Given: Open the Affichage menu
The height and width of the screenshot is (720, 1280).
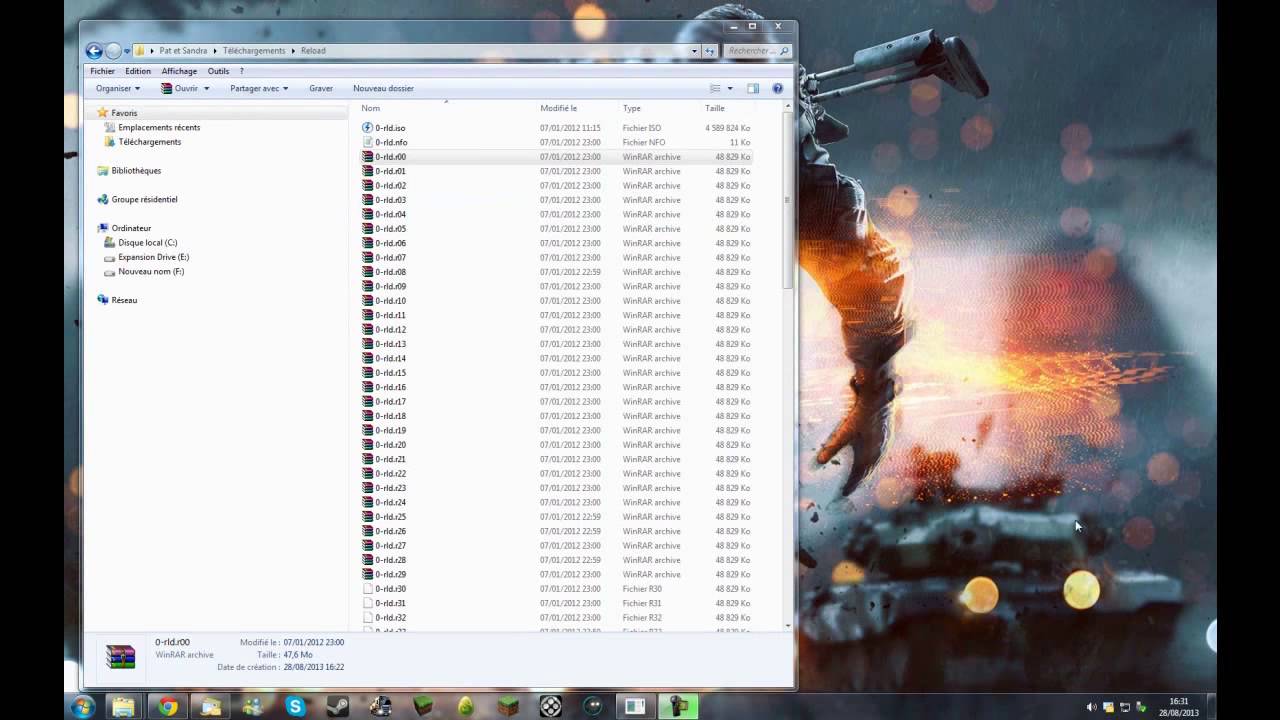Looking at the screenshot, I should point(179,71).
